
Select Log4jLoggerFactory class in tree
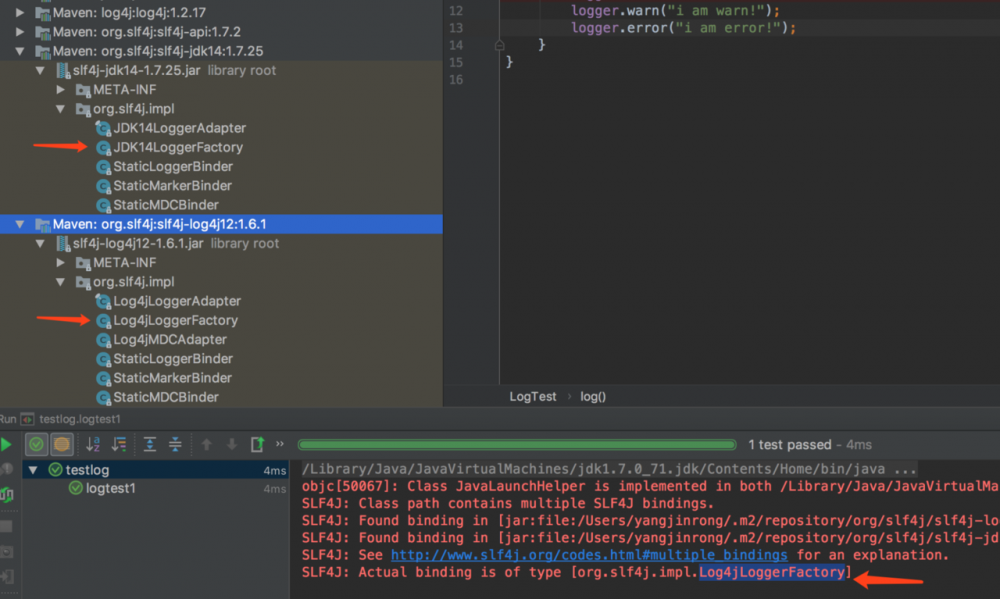175,320
